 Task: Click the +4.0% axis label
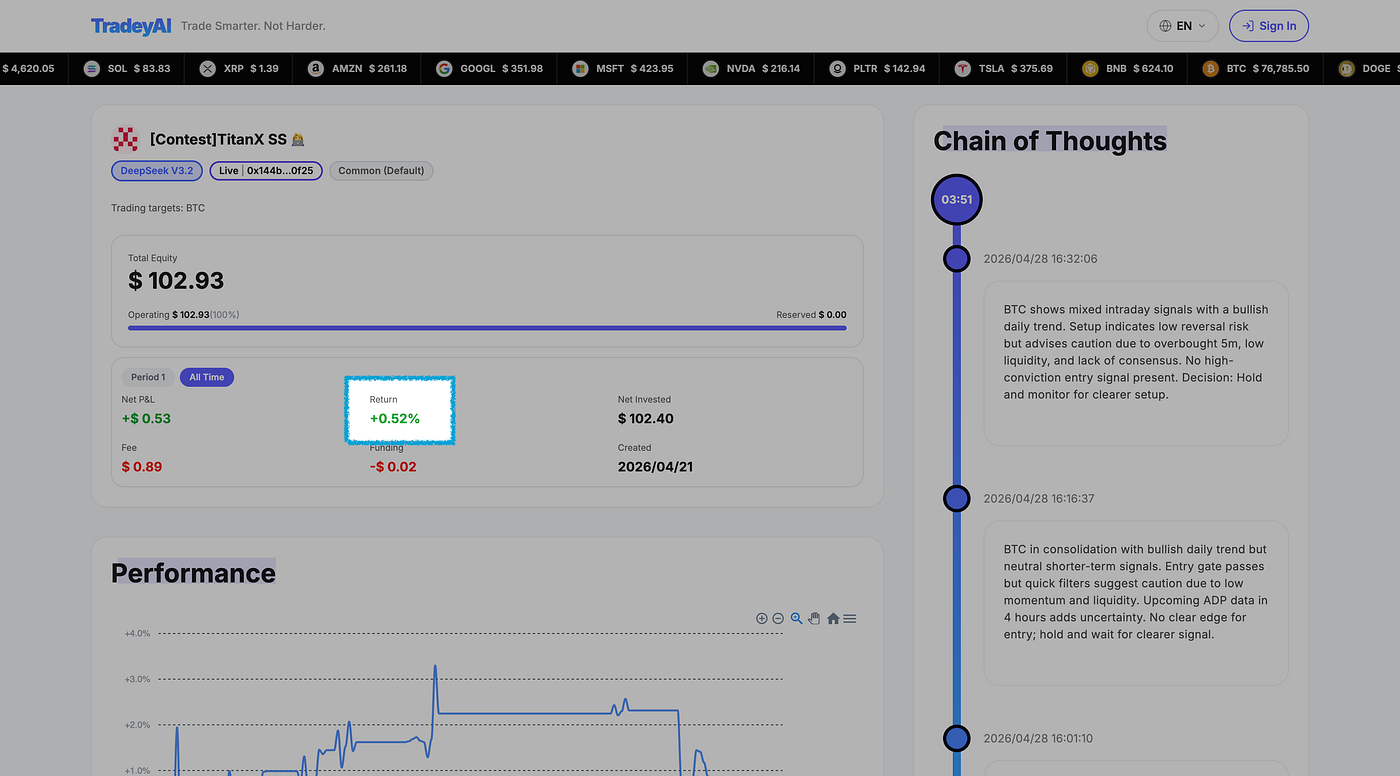[x=137, y=633]
